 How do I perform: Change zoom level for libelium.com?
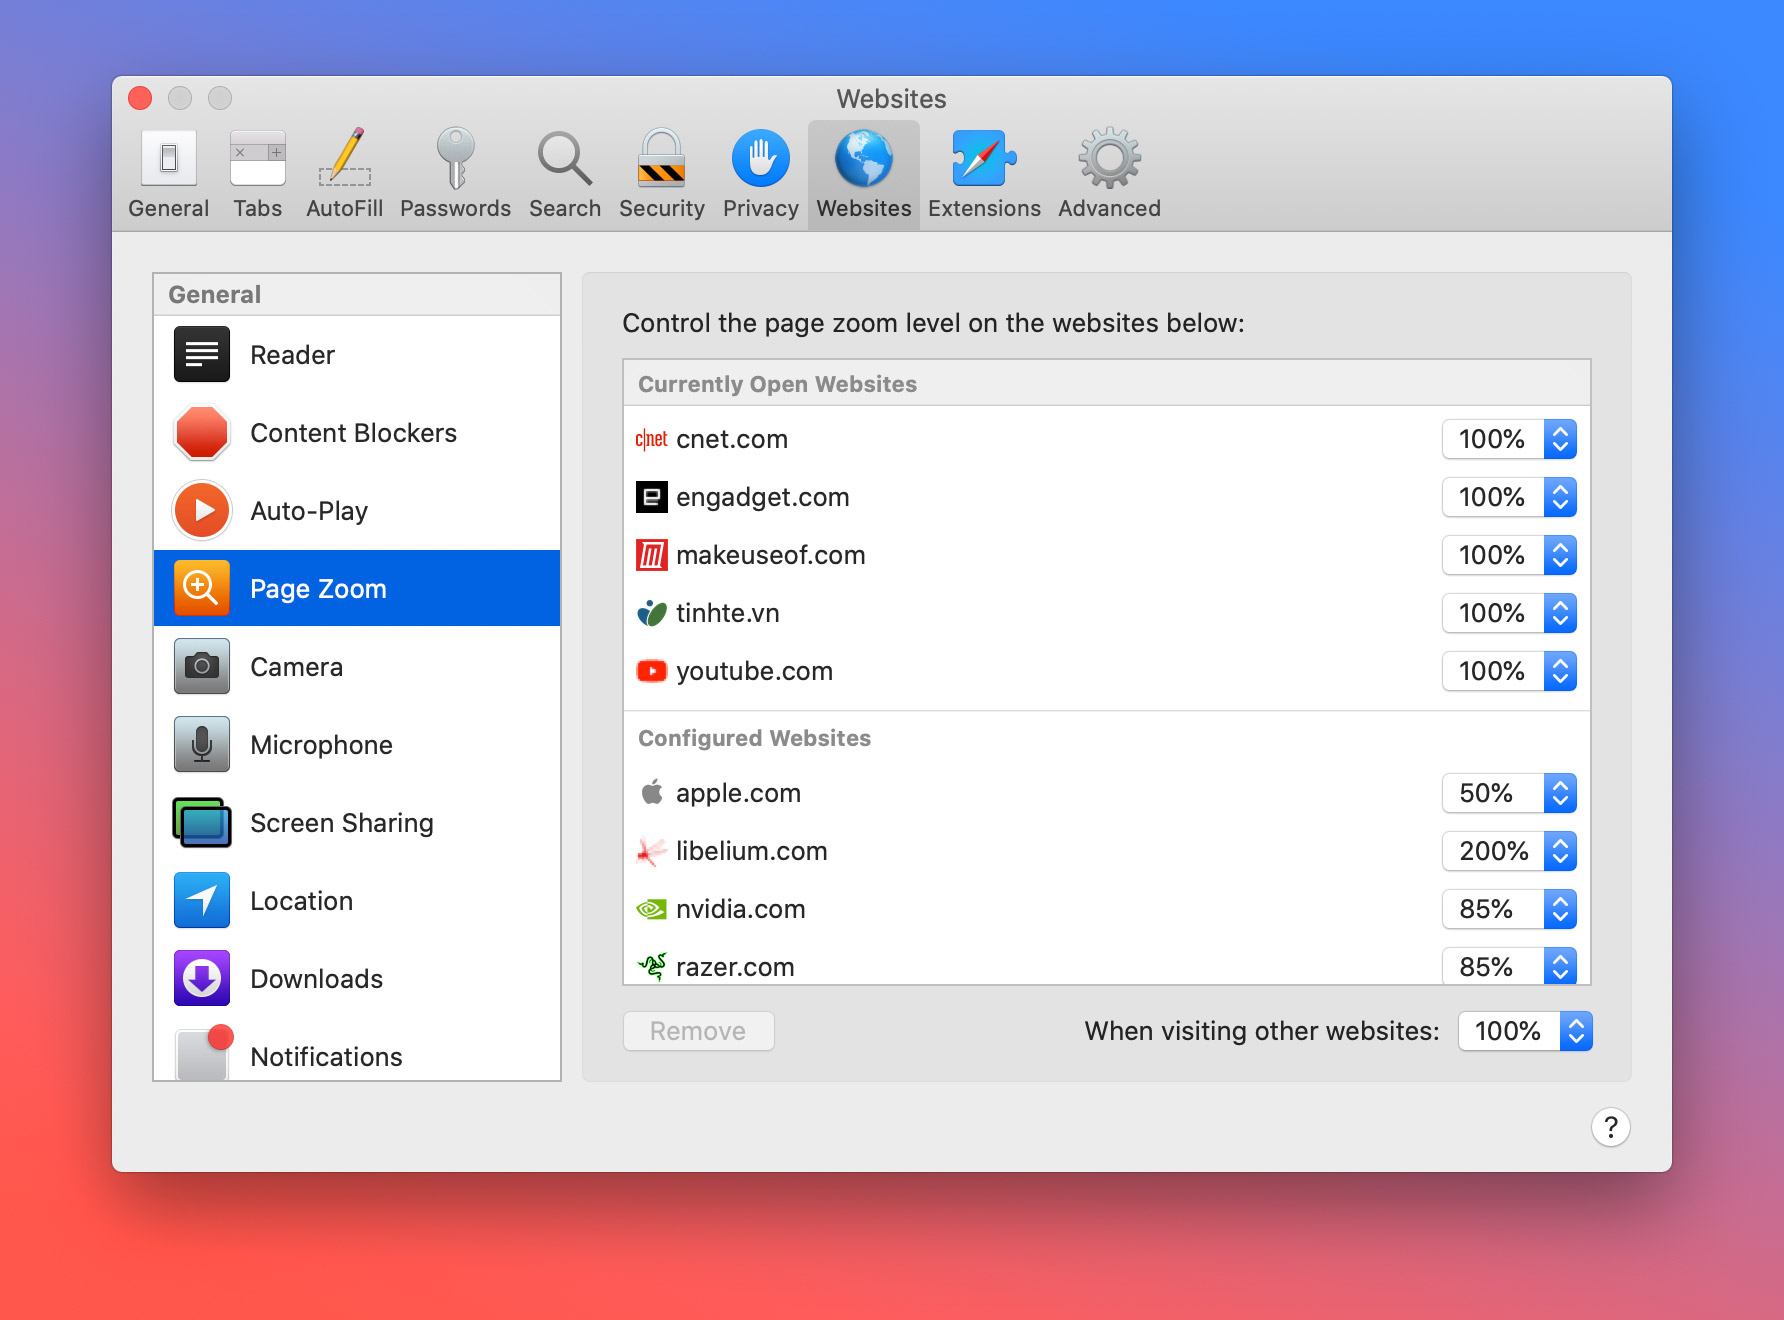pos(1508,851)
